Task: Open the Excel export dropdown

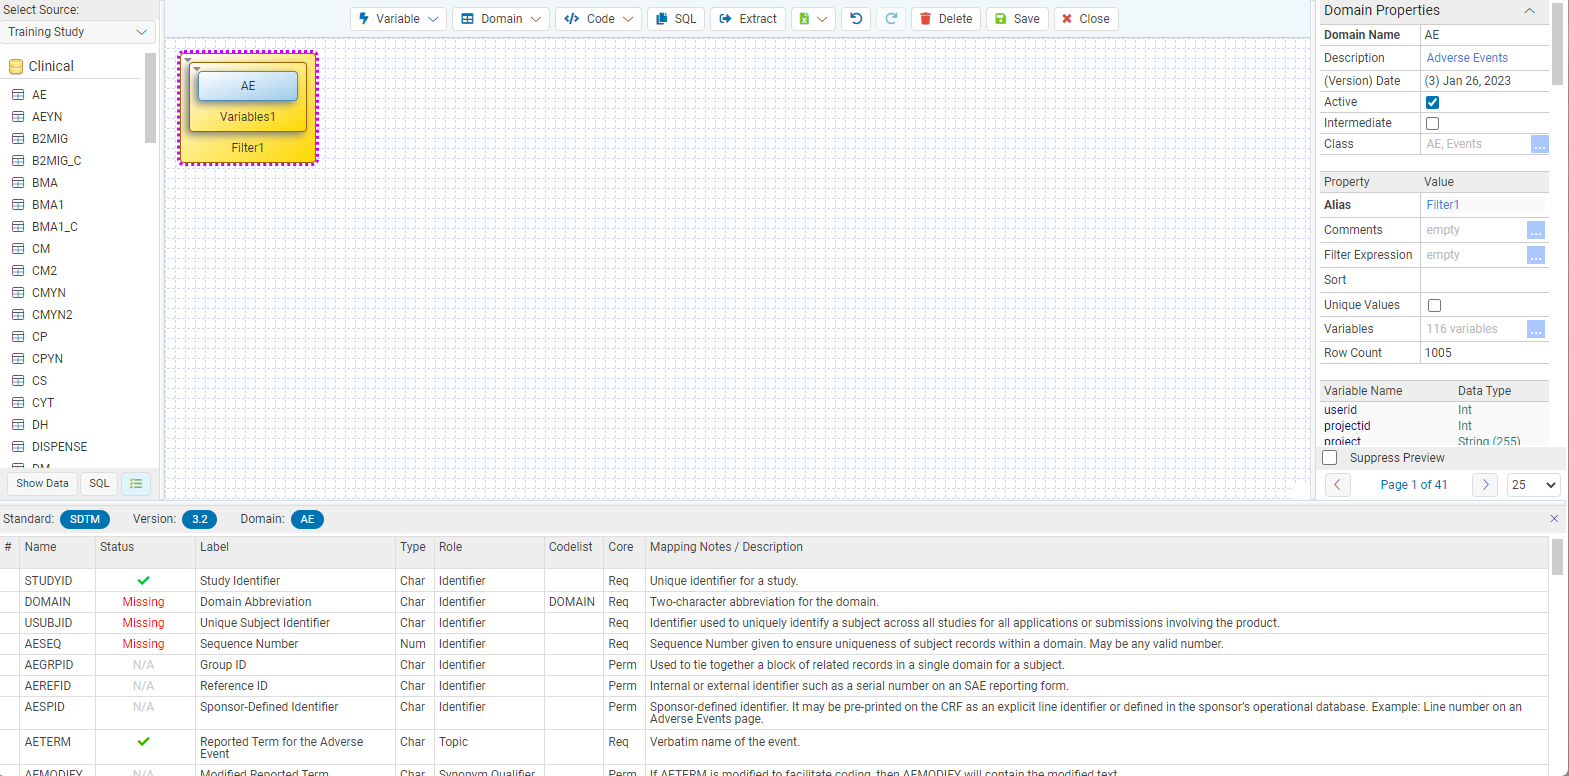Action: pos(813,19)
